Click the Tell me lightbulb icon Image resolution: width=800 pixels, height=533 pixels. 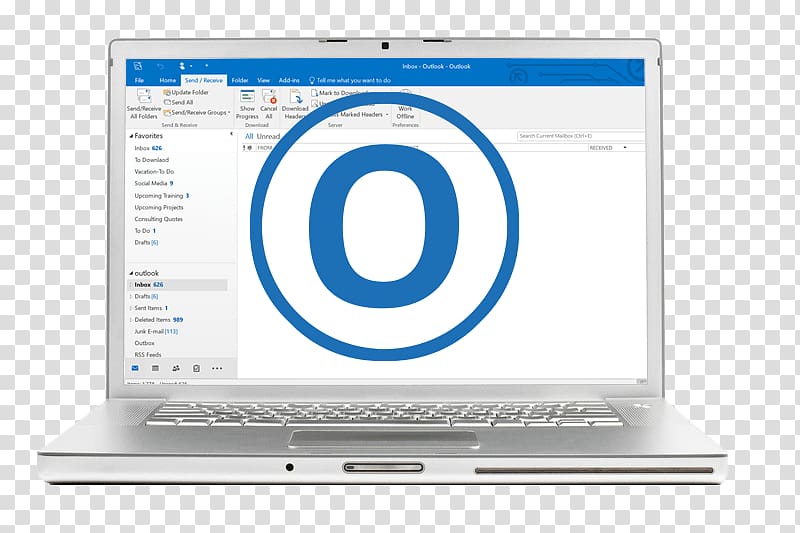(312, 80)
